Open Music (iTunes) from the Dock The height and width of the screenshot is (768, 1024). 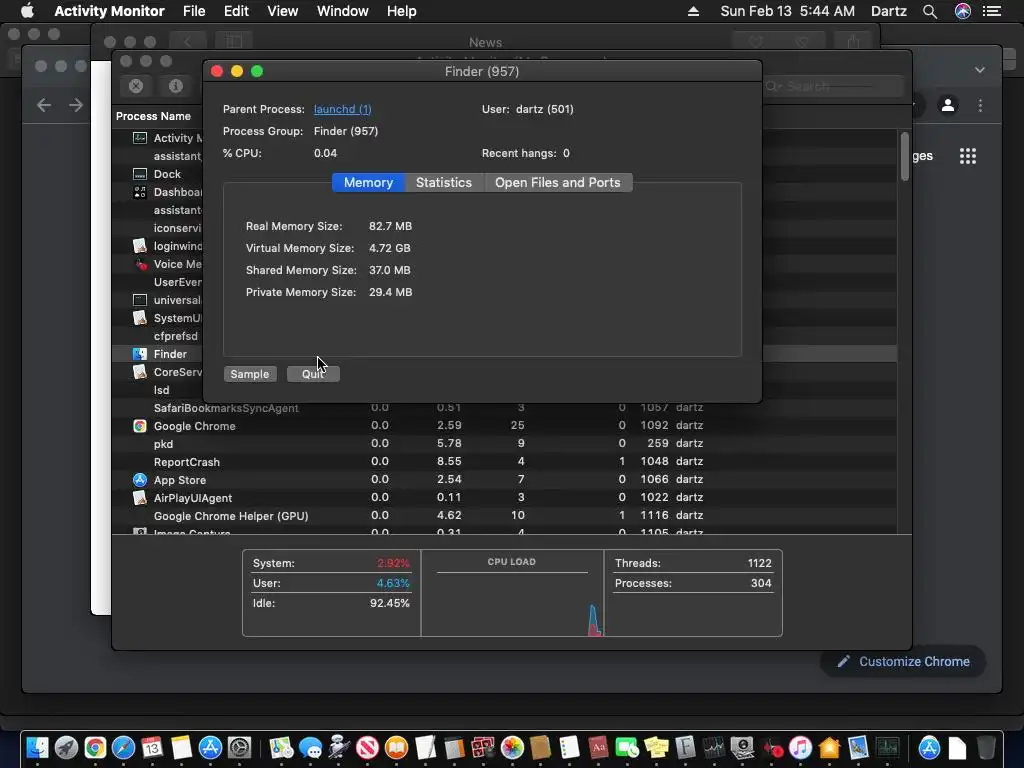click(x=800, y=748)
